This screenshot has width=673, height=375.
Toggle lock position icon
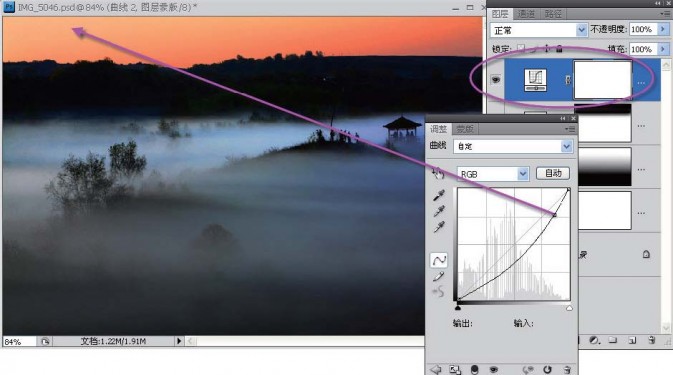coord(547,48)
